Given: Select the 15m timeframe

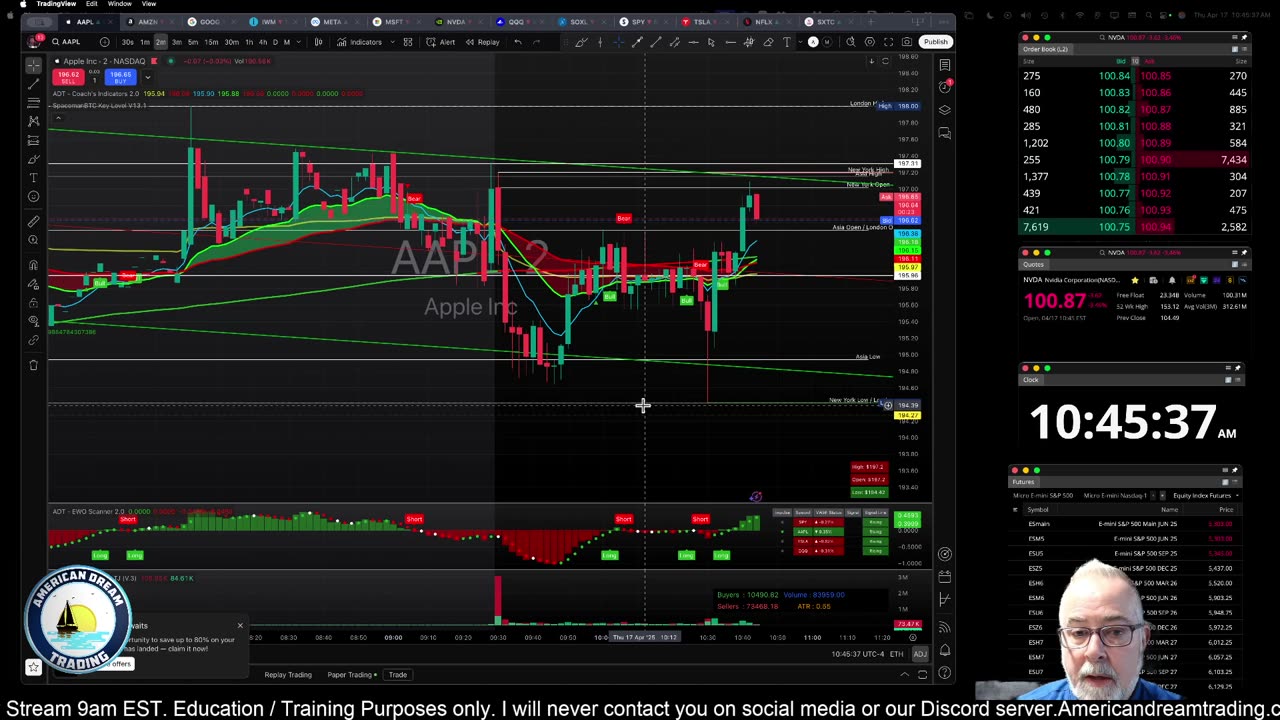Looking at the screenshot, I should click(x=211, y=42).
